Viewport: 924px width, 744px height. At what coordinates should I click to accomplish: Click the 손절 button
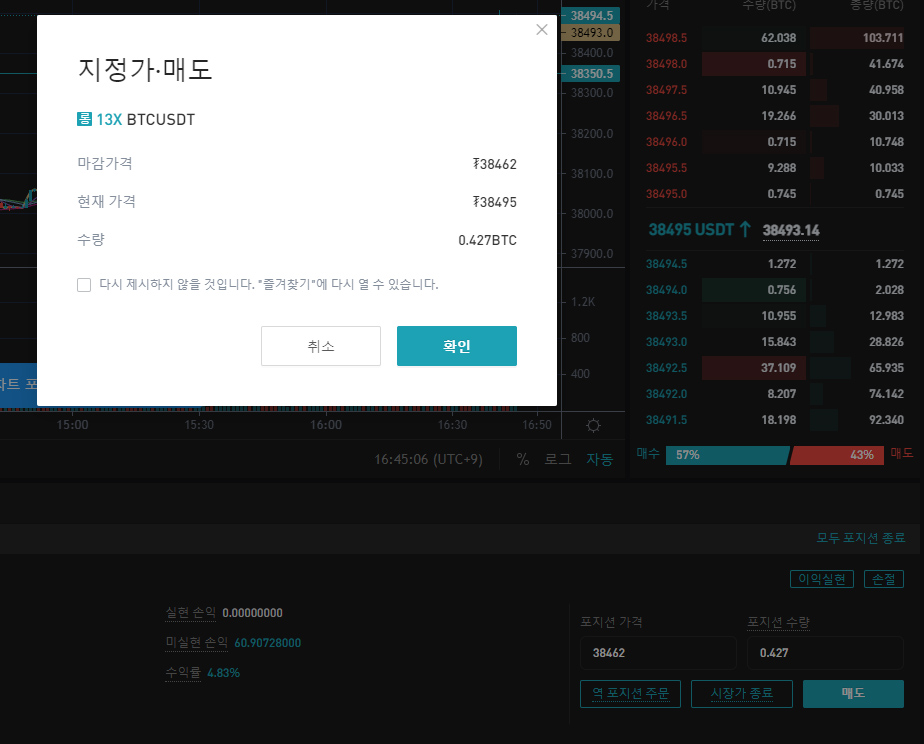(x=883, y=579)
